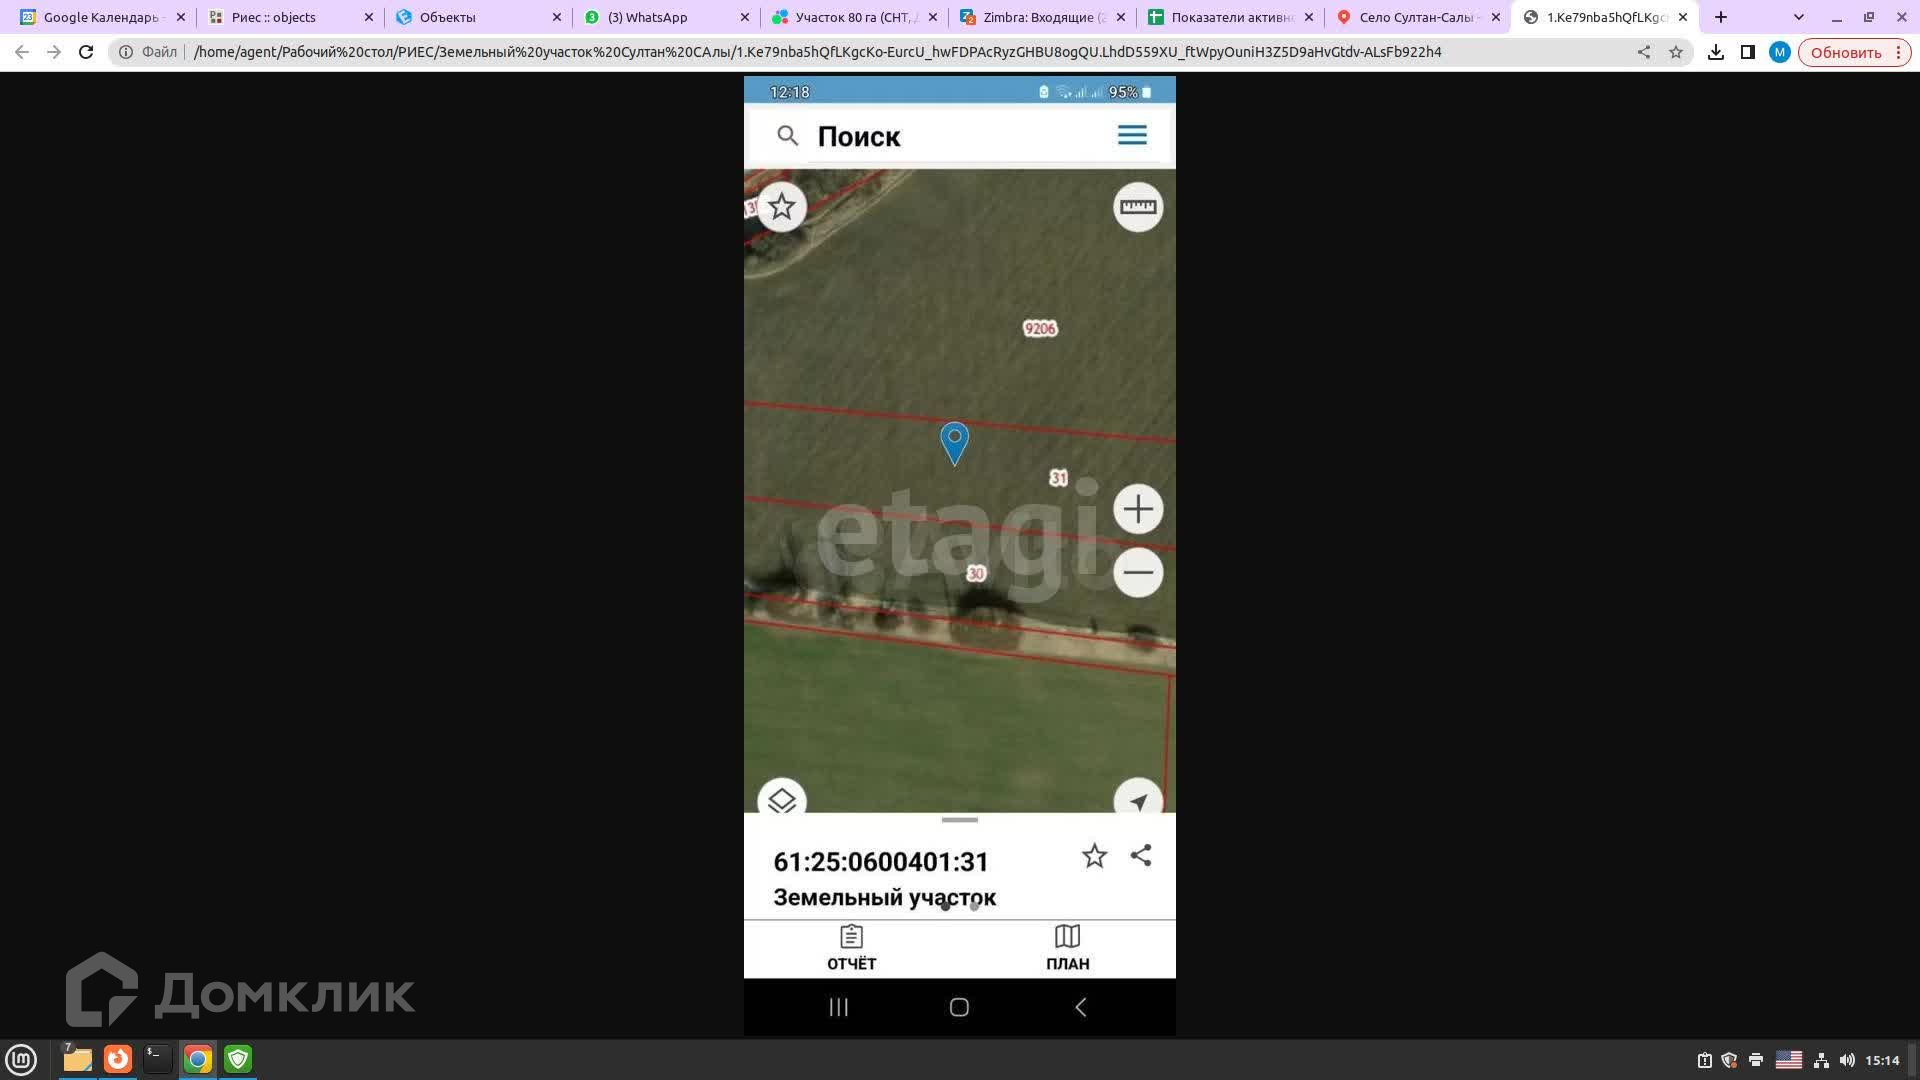Zoom in with the plus button
The image size is (1920, 1080).
point(1138,510)
